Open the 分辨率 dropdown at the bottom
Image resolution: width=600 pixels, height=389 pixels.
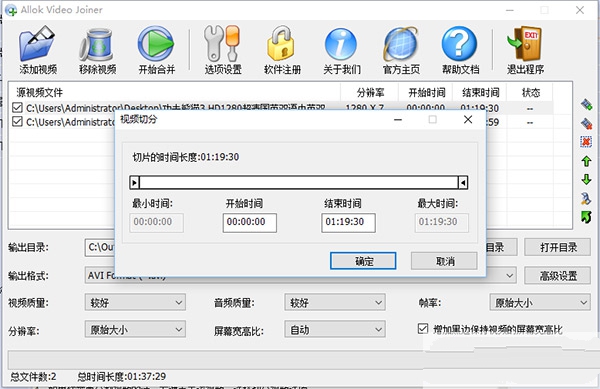[135, 329]
